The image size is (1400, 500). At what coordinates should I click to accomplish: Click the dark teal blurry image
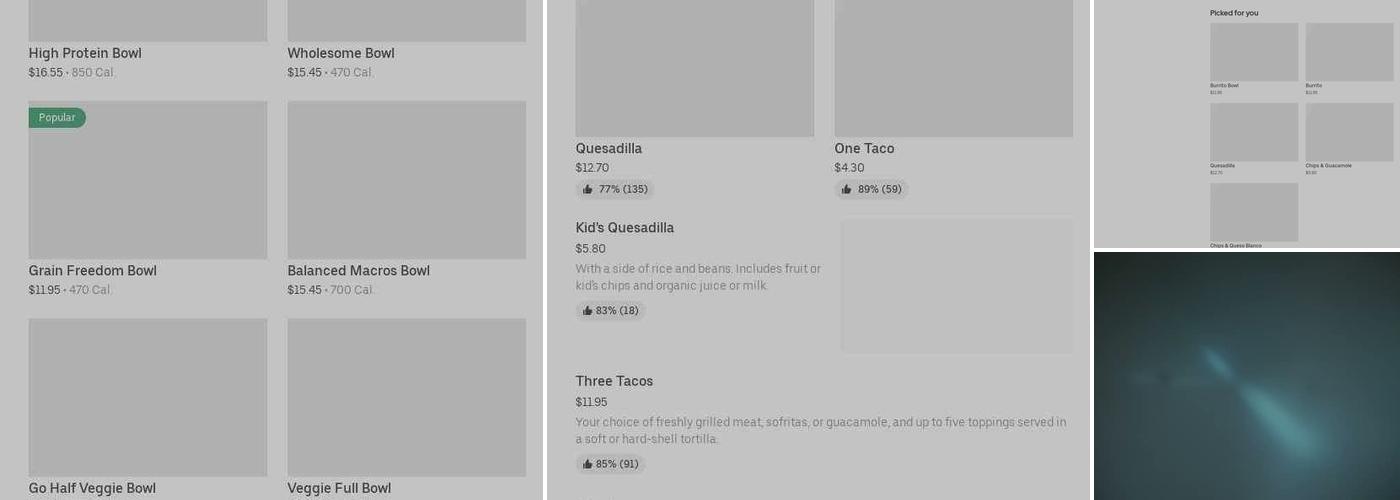click(1247, 376)
